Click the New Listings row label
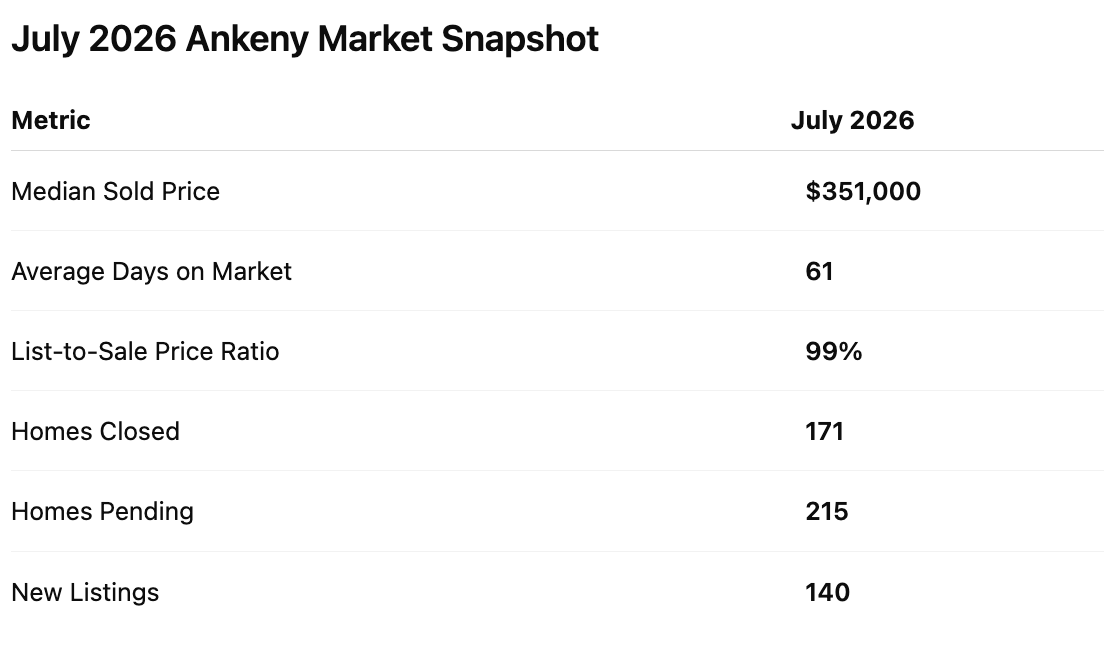The width and height of the screenshot is (1104, 652). pyautogui.click(x=85, y=593)
